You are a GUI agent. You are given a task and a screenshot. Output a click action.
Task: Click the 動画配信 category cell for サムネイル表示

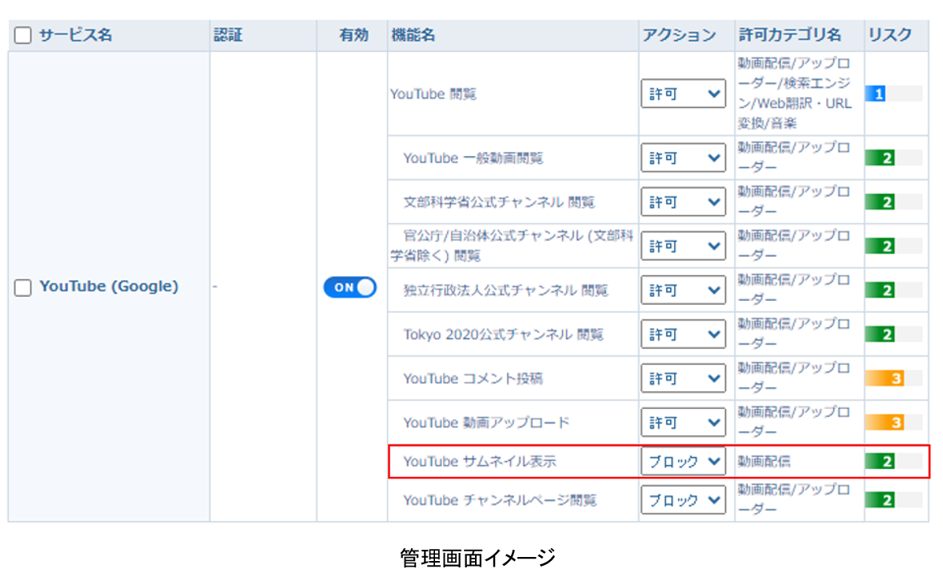(x=764, y=461)
